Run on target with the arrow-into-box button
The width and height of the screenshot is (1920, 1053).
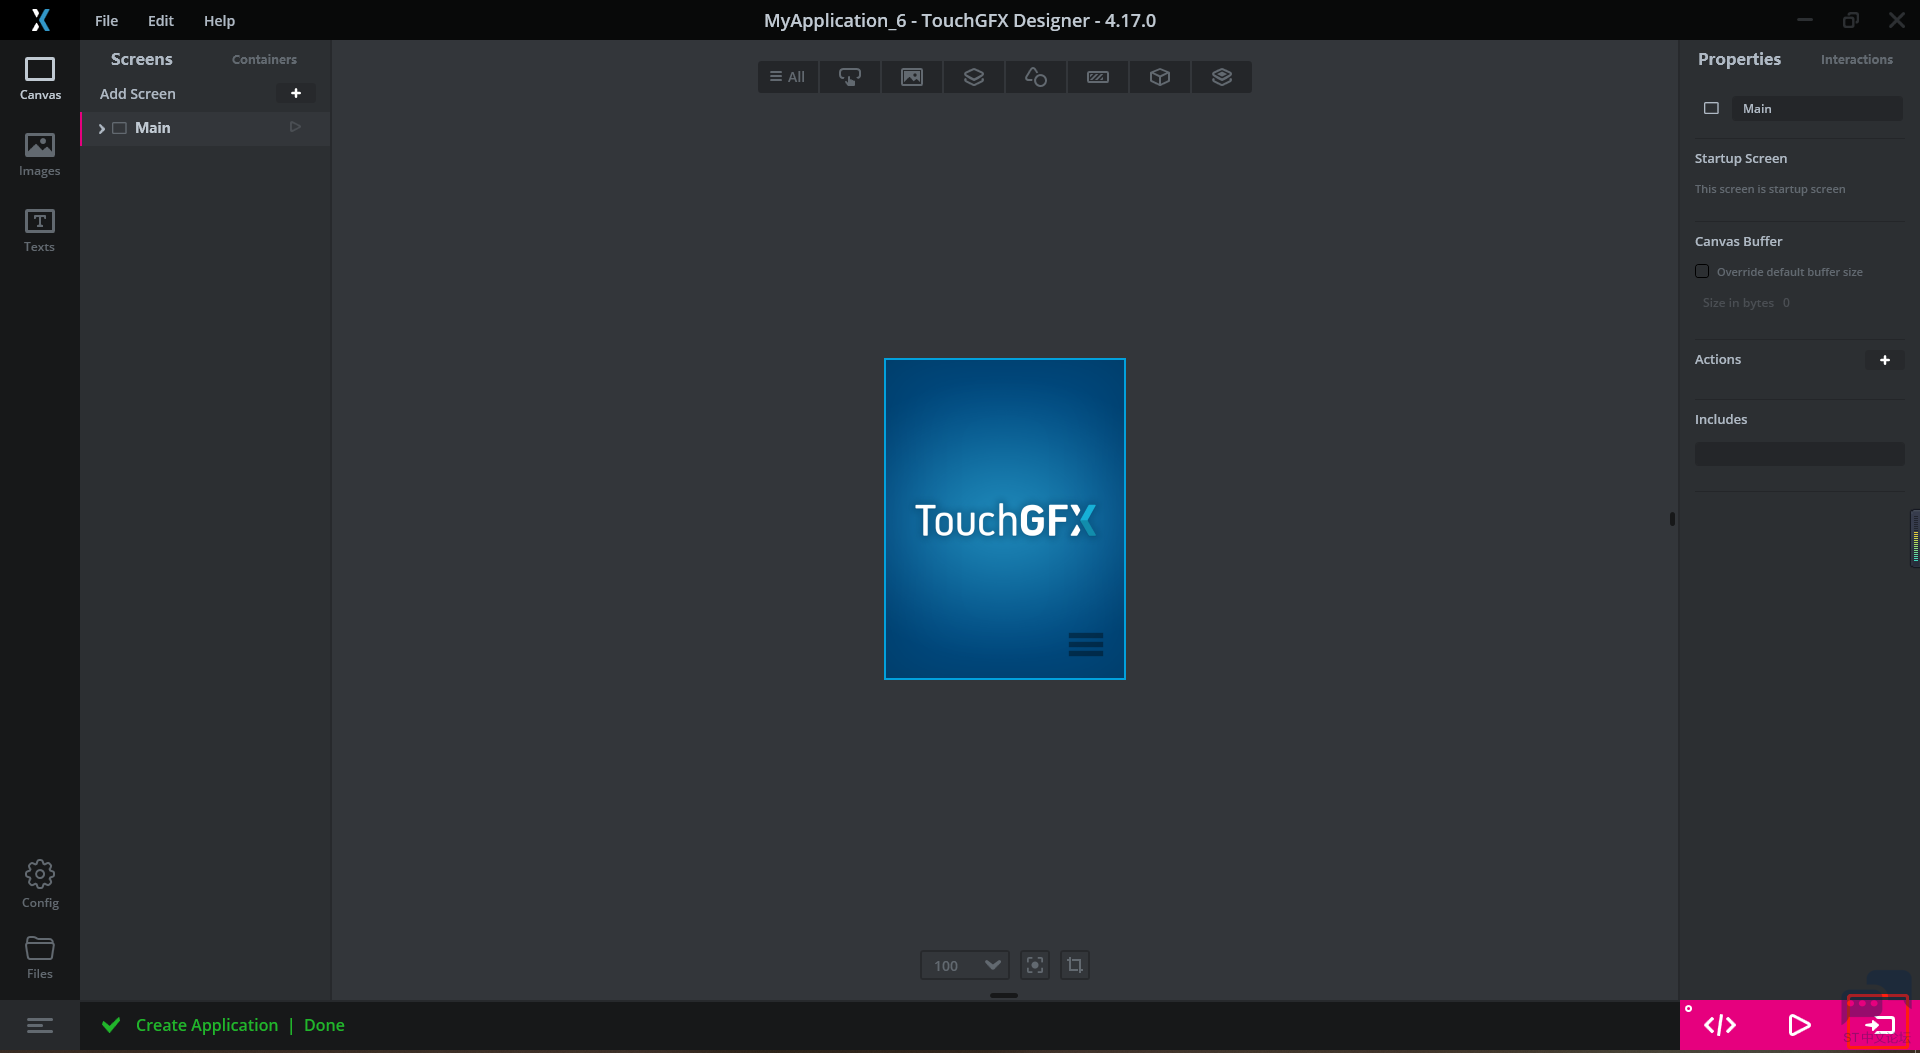1879,1025
